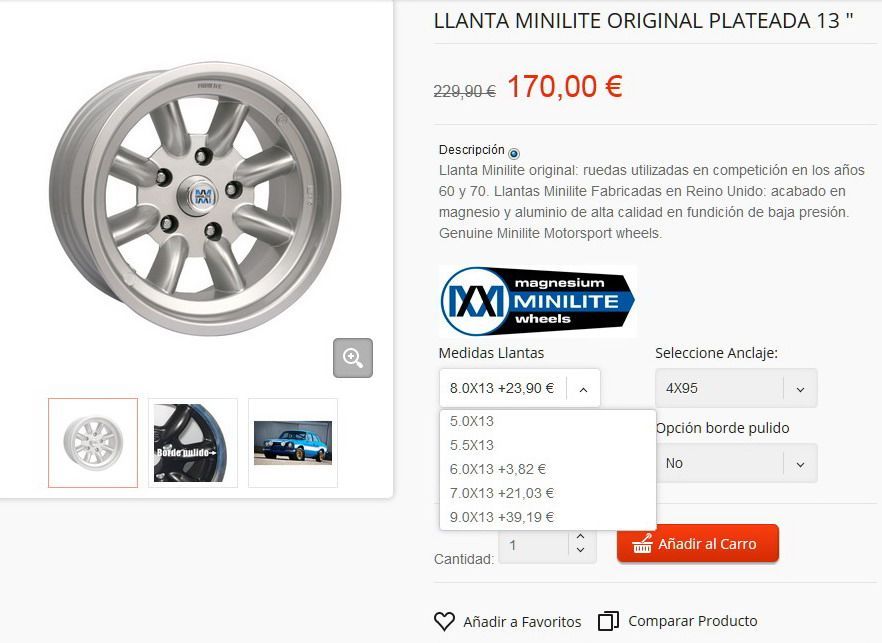Click Añadir al Carro button
Viewport: 882px width, 643px height.
point(698,543)
